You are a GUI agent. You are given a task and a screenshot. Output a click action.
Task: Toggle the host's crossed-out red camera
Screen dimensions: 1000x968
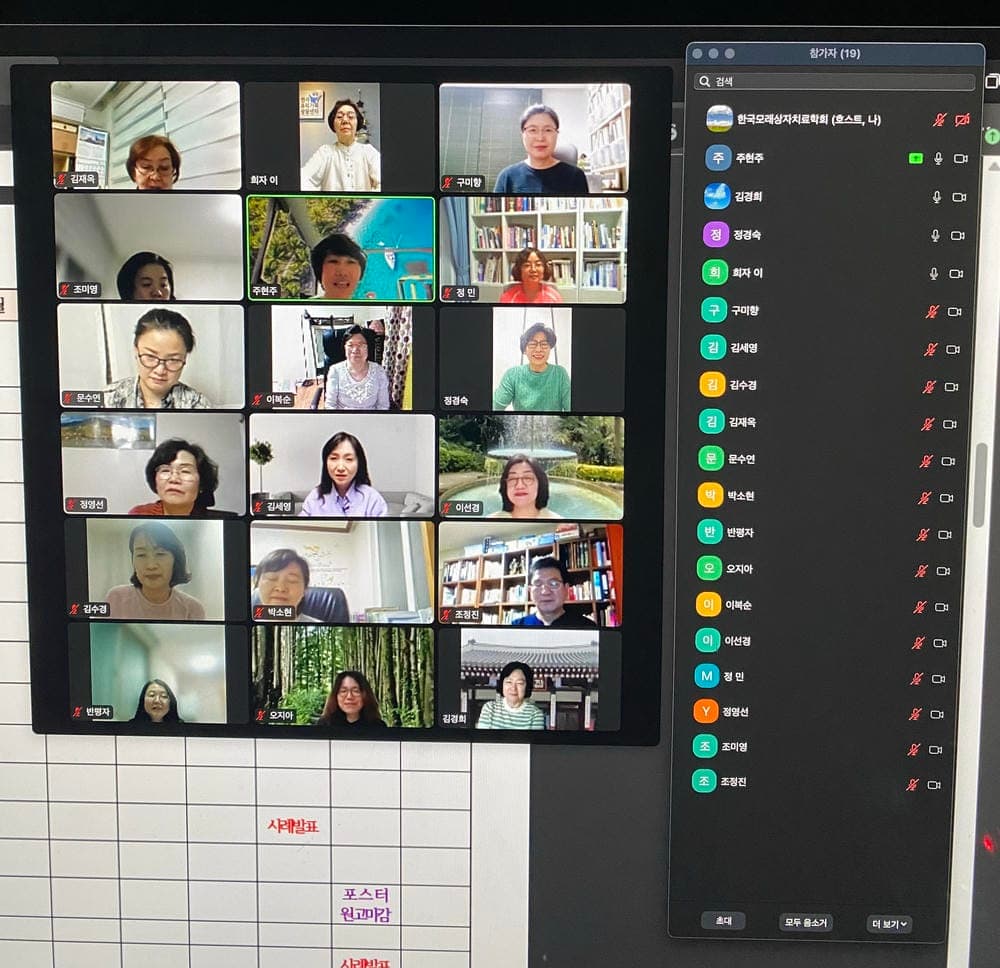[x=962, y=120]
